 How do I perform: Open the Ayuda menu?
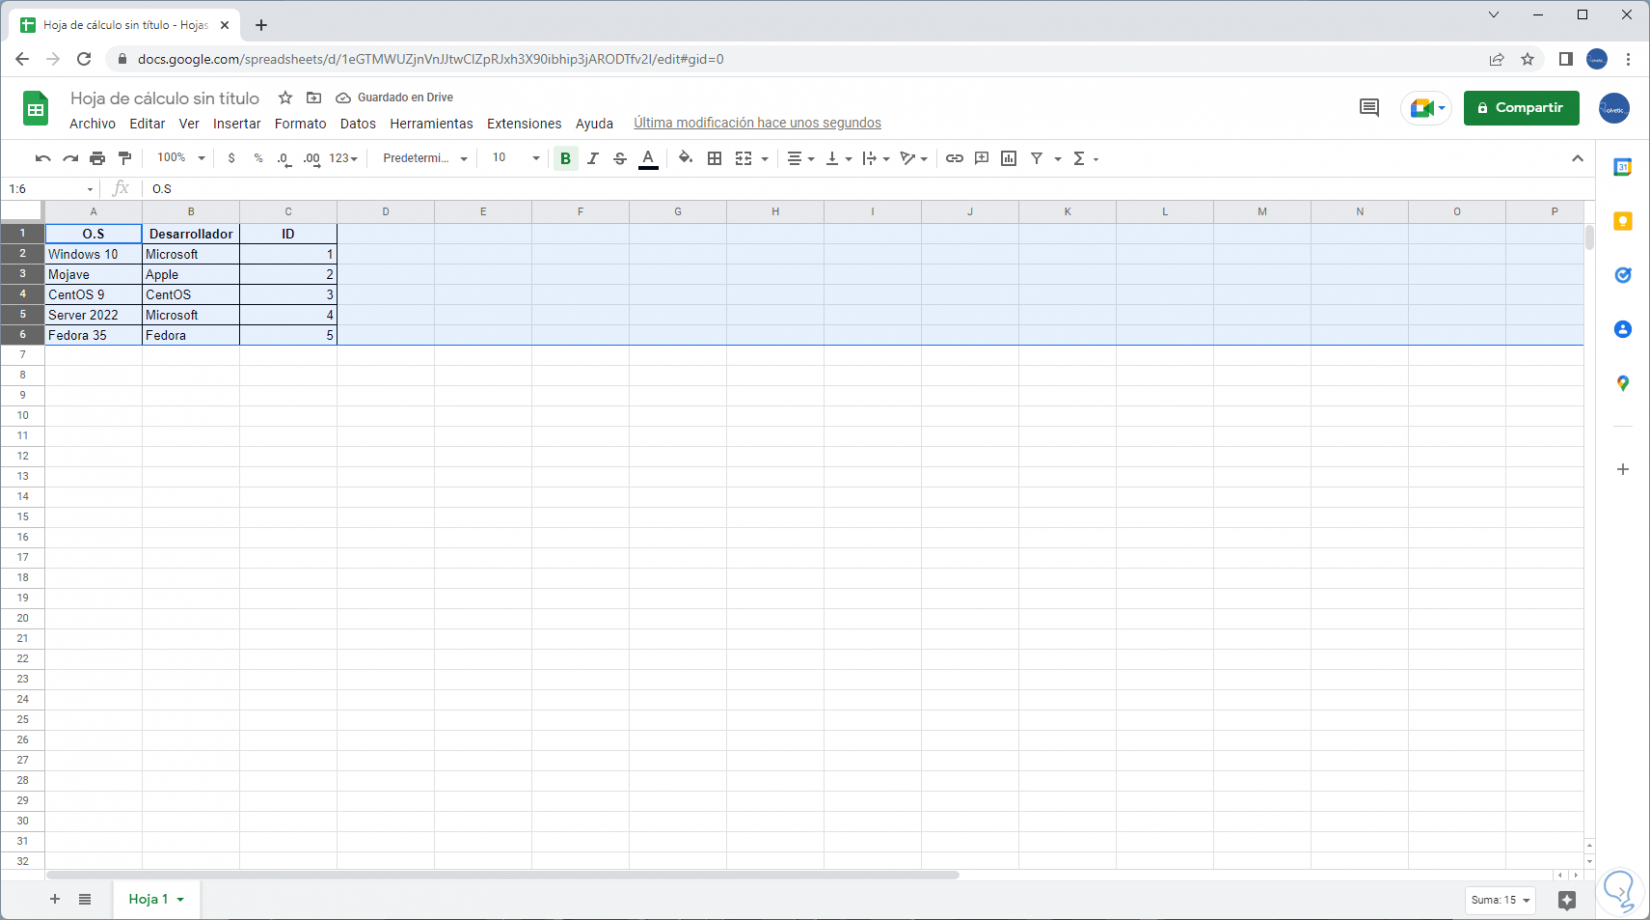(594, 124)
